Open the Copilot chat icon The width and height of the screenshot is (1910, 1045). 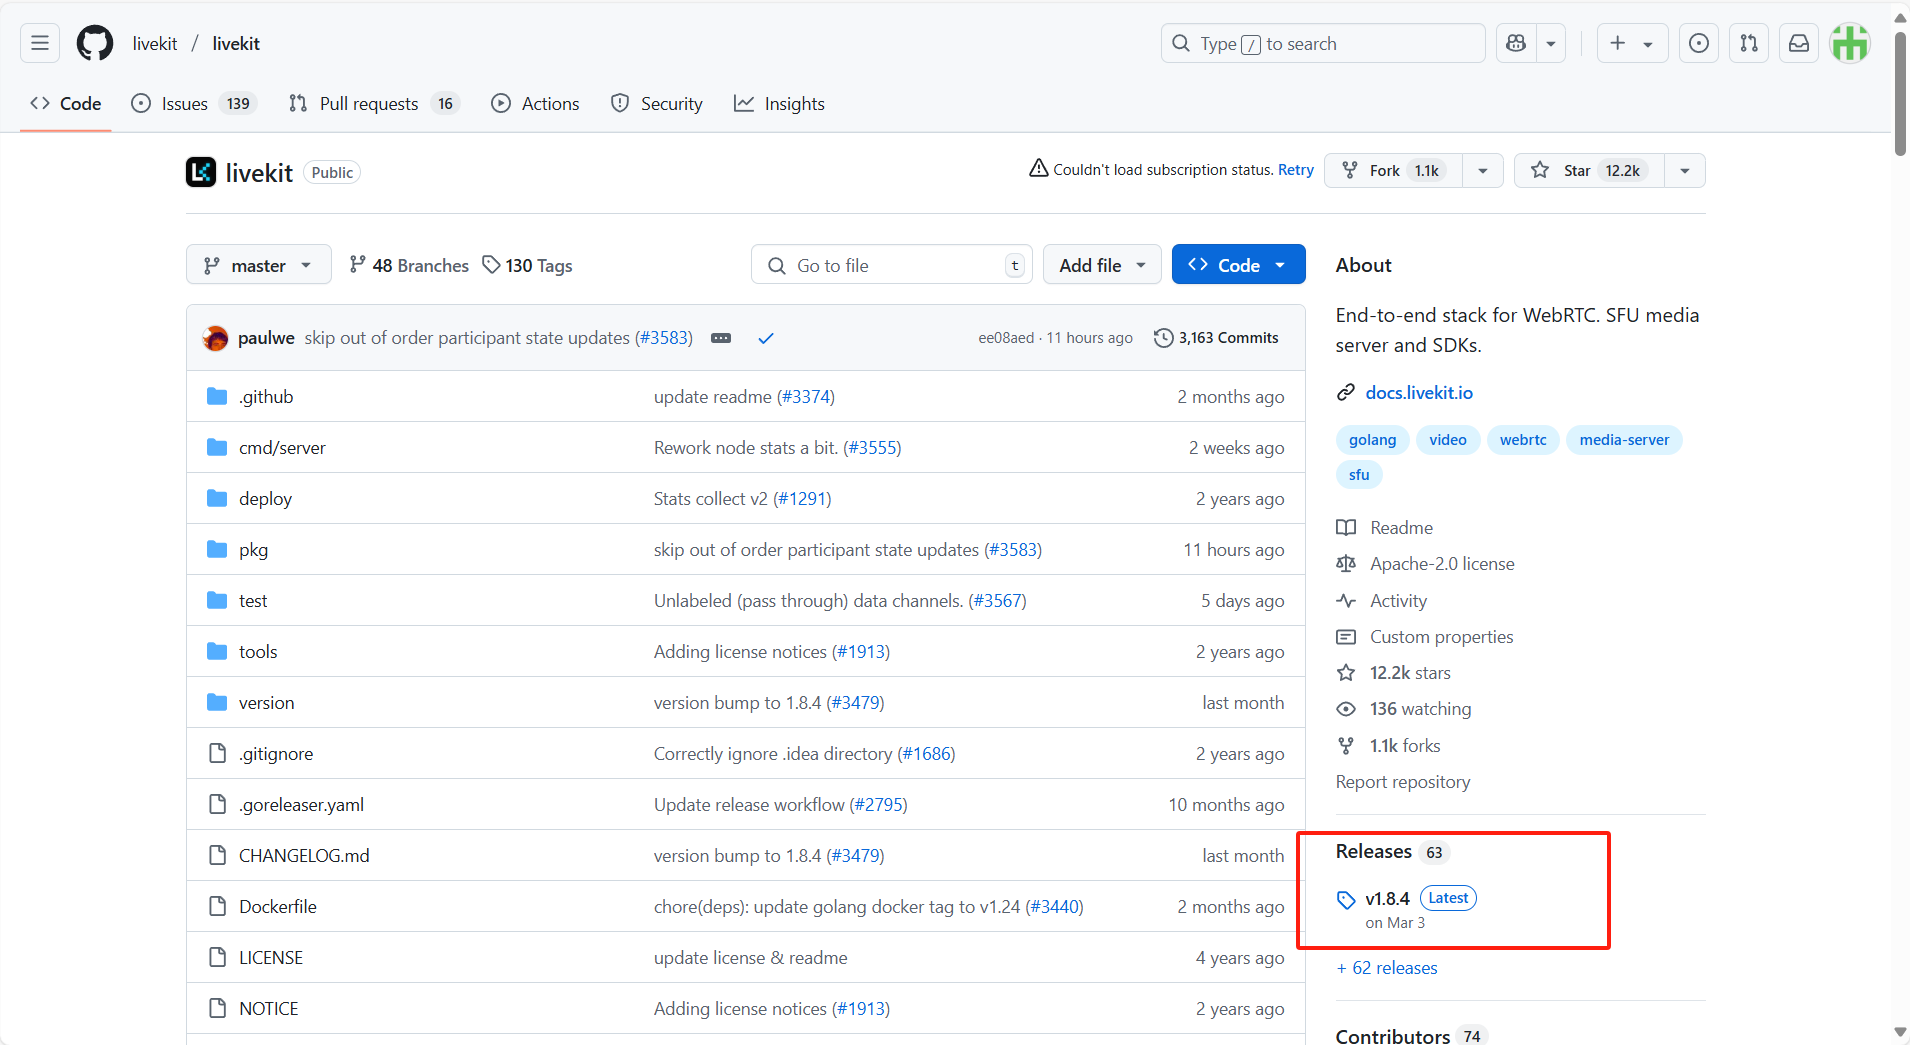1516,43
